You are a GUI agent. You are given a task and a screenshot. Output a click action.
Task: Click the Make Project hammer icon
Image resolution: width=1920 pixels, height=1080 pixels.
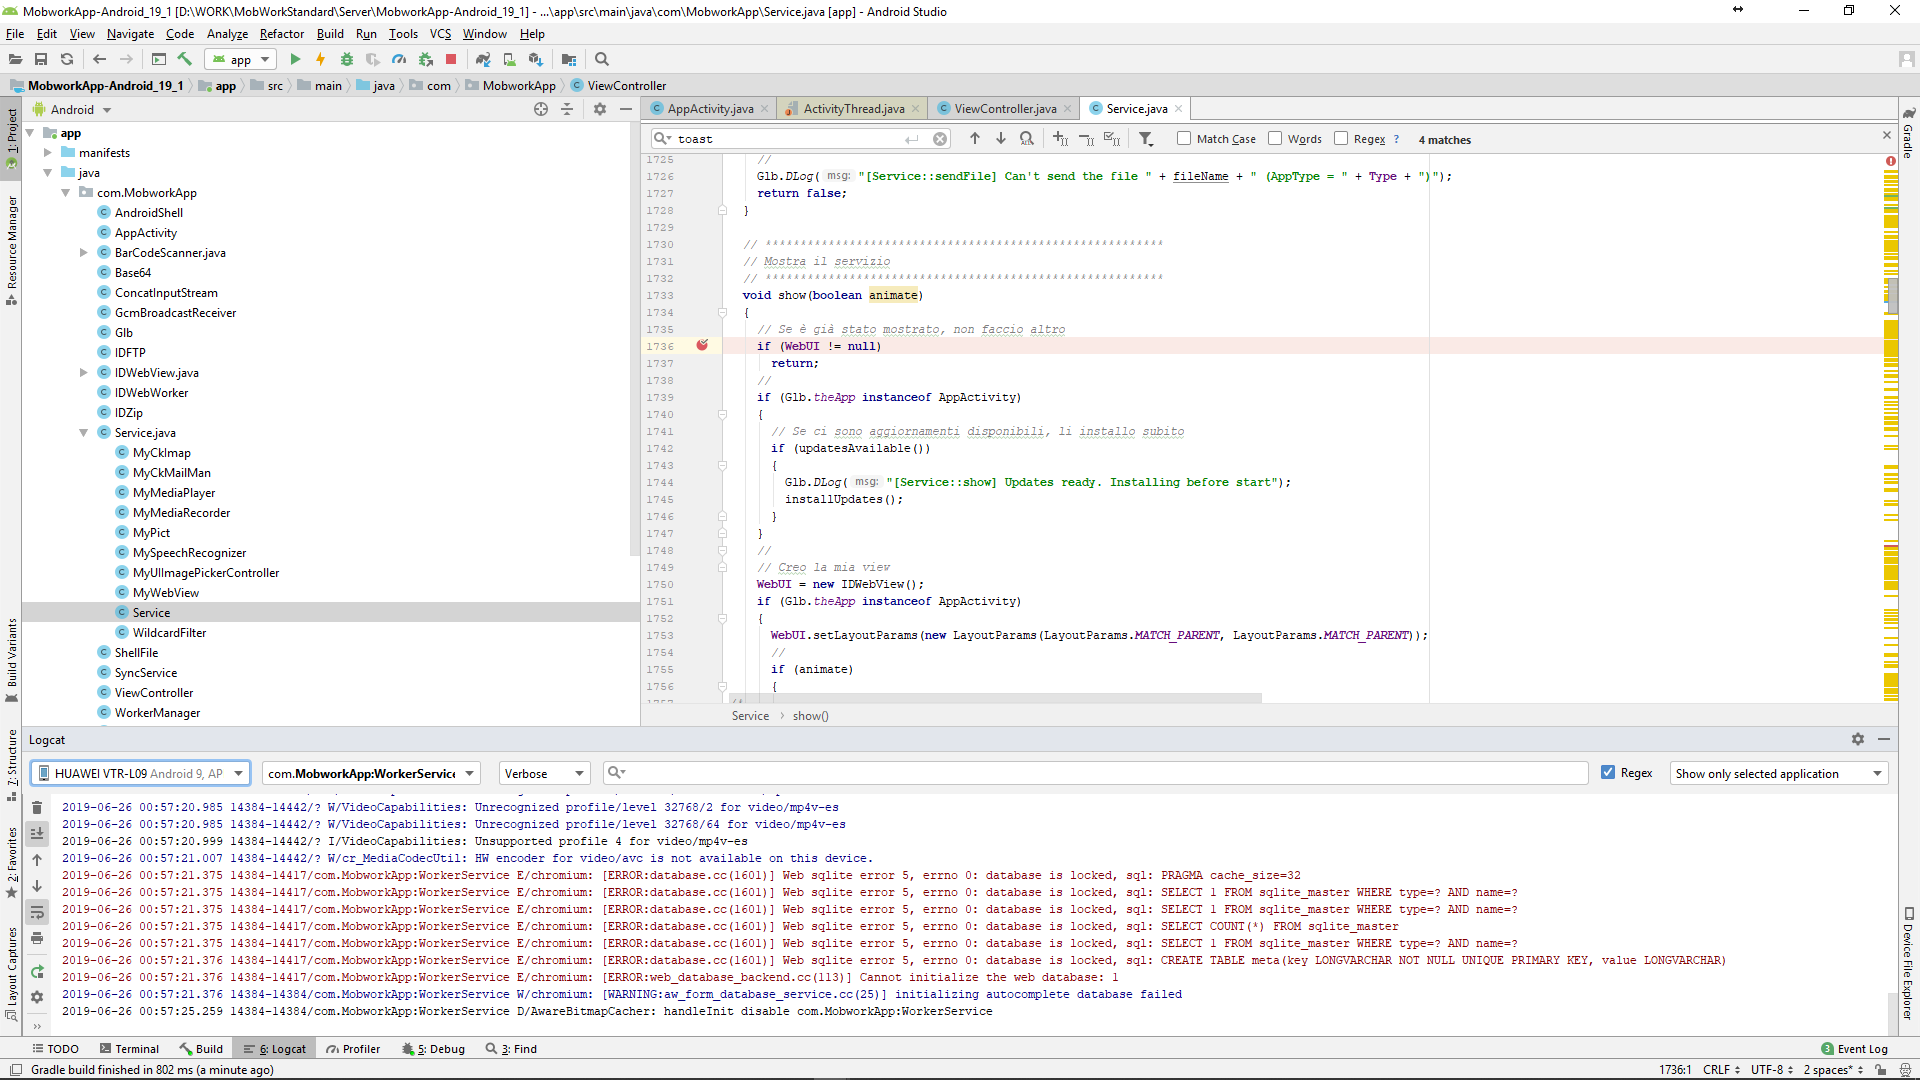(x=184, y=59)
